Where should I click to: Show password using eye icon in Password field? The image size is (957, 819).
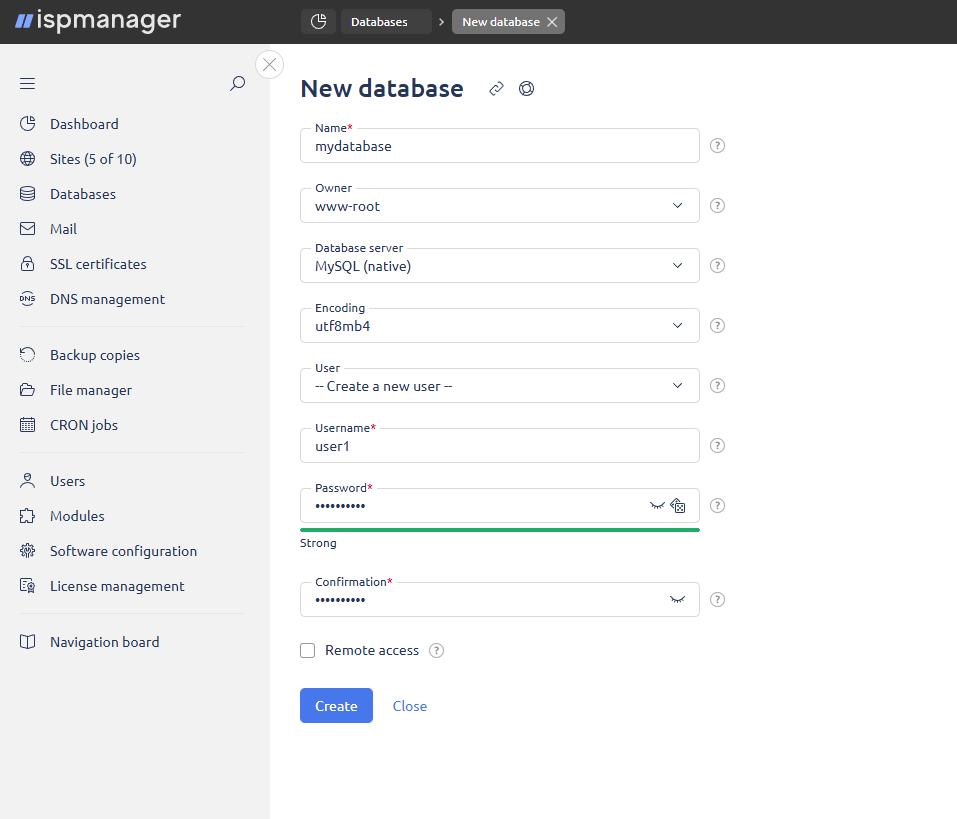point(657,506)
